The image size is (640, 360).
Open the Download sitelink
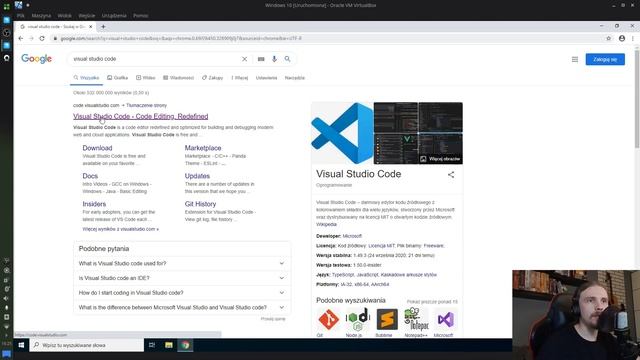point(97,148)
